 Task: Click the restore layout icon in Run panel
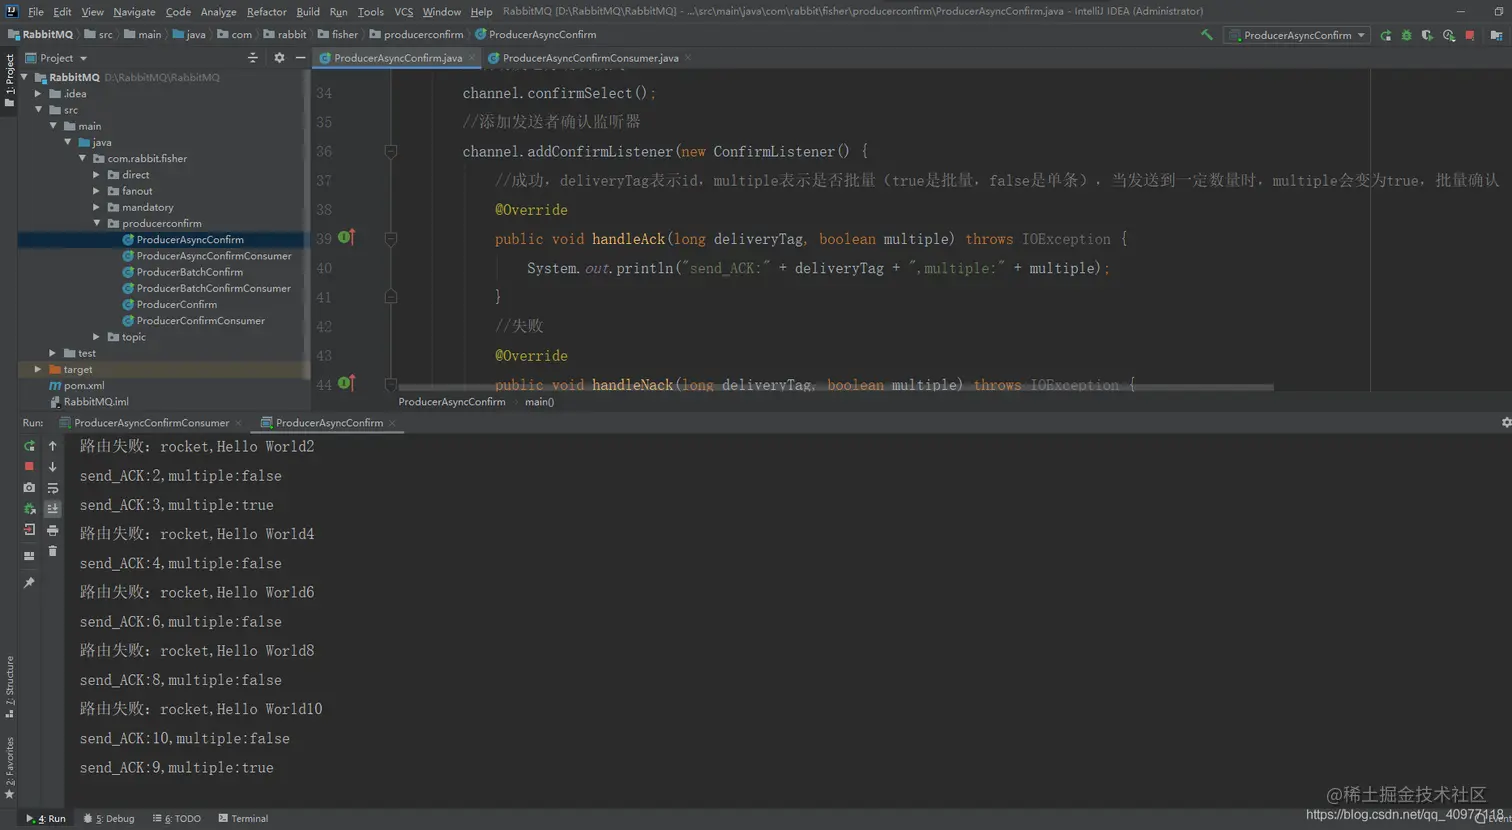(x=29, y=556)
